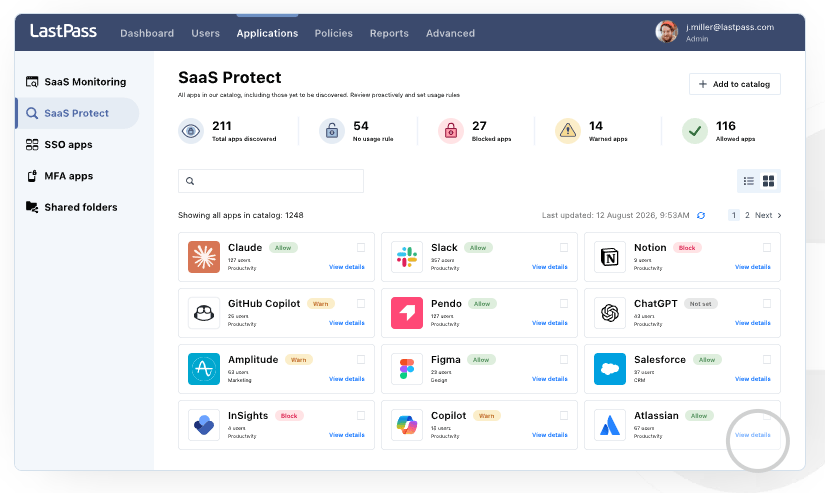Switch to grid view
The image size is (825, 493).
768,181
